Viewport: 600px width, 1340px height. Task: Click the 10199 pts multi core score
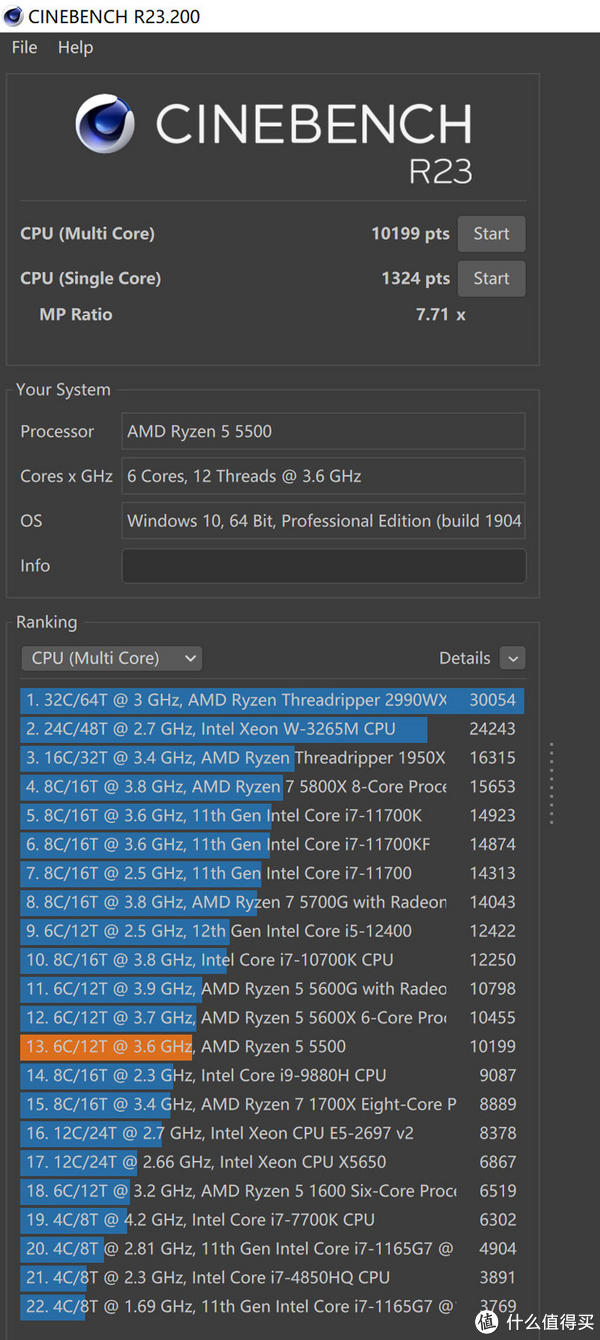pyautogui.click(x=410, y=234)
